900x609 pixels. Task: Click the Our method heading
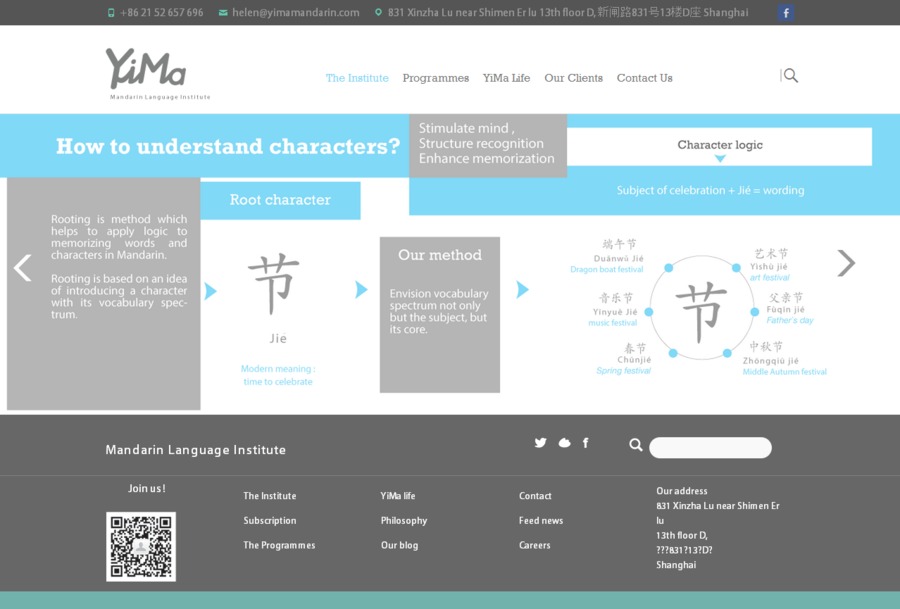coord(440,255)
